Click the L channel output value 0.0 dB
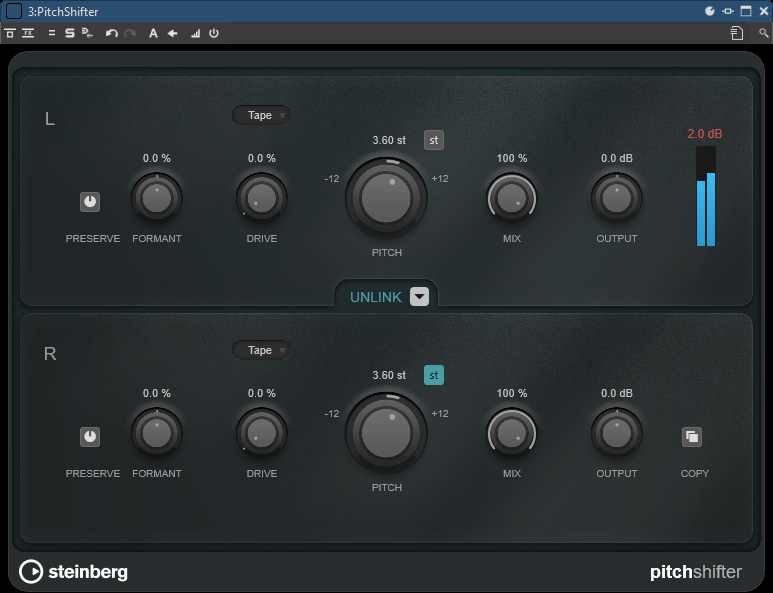 [x=617, y=158]
